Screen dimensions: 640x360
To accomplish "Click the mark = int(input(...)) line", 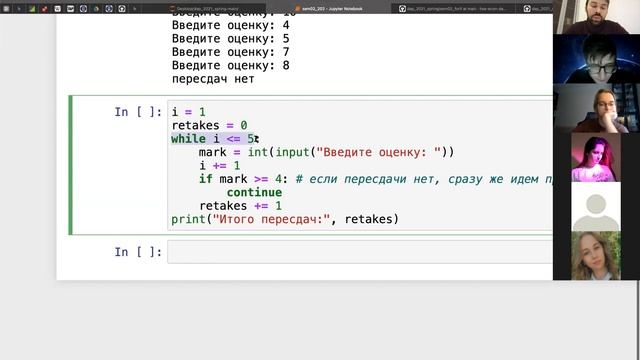I will click(x=326, y=152).
